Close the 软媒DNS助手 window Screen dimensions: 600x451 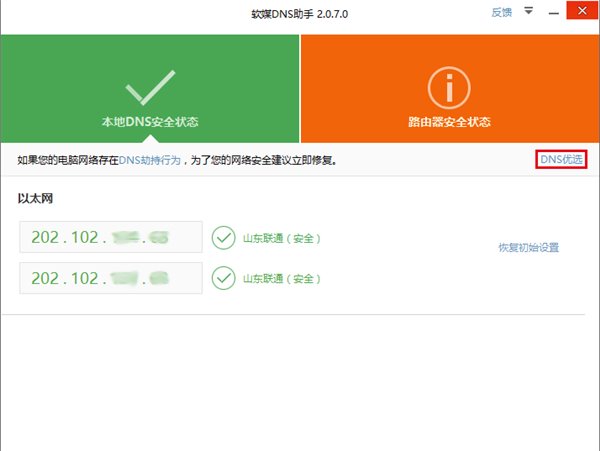(582, 12)
